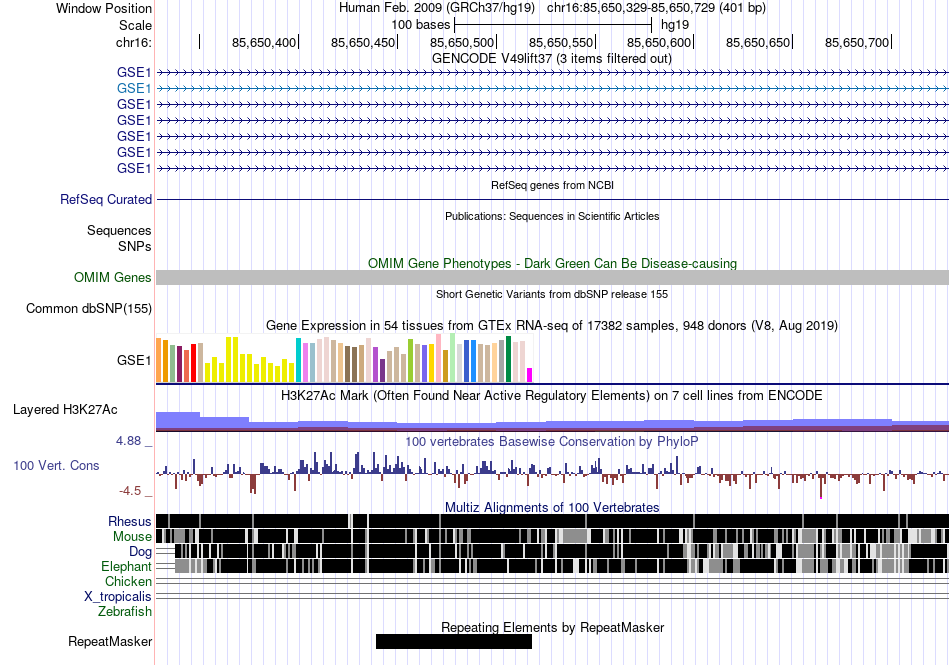Click the OMIM Gene Phenotypes title text
The image size is (950, 665).
(553, 263)
